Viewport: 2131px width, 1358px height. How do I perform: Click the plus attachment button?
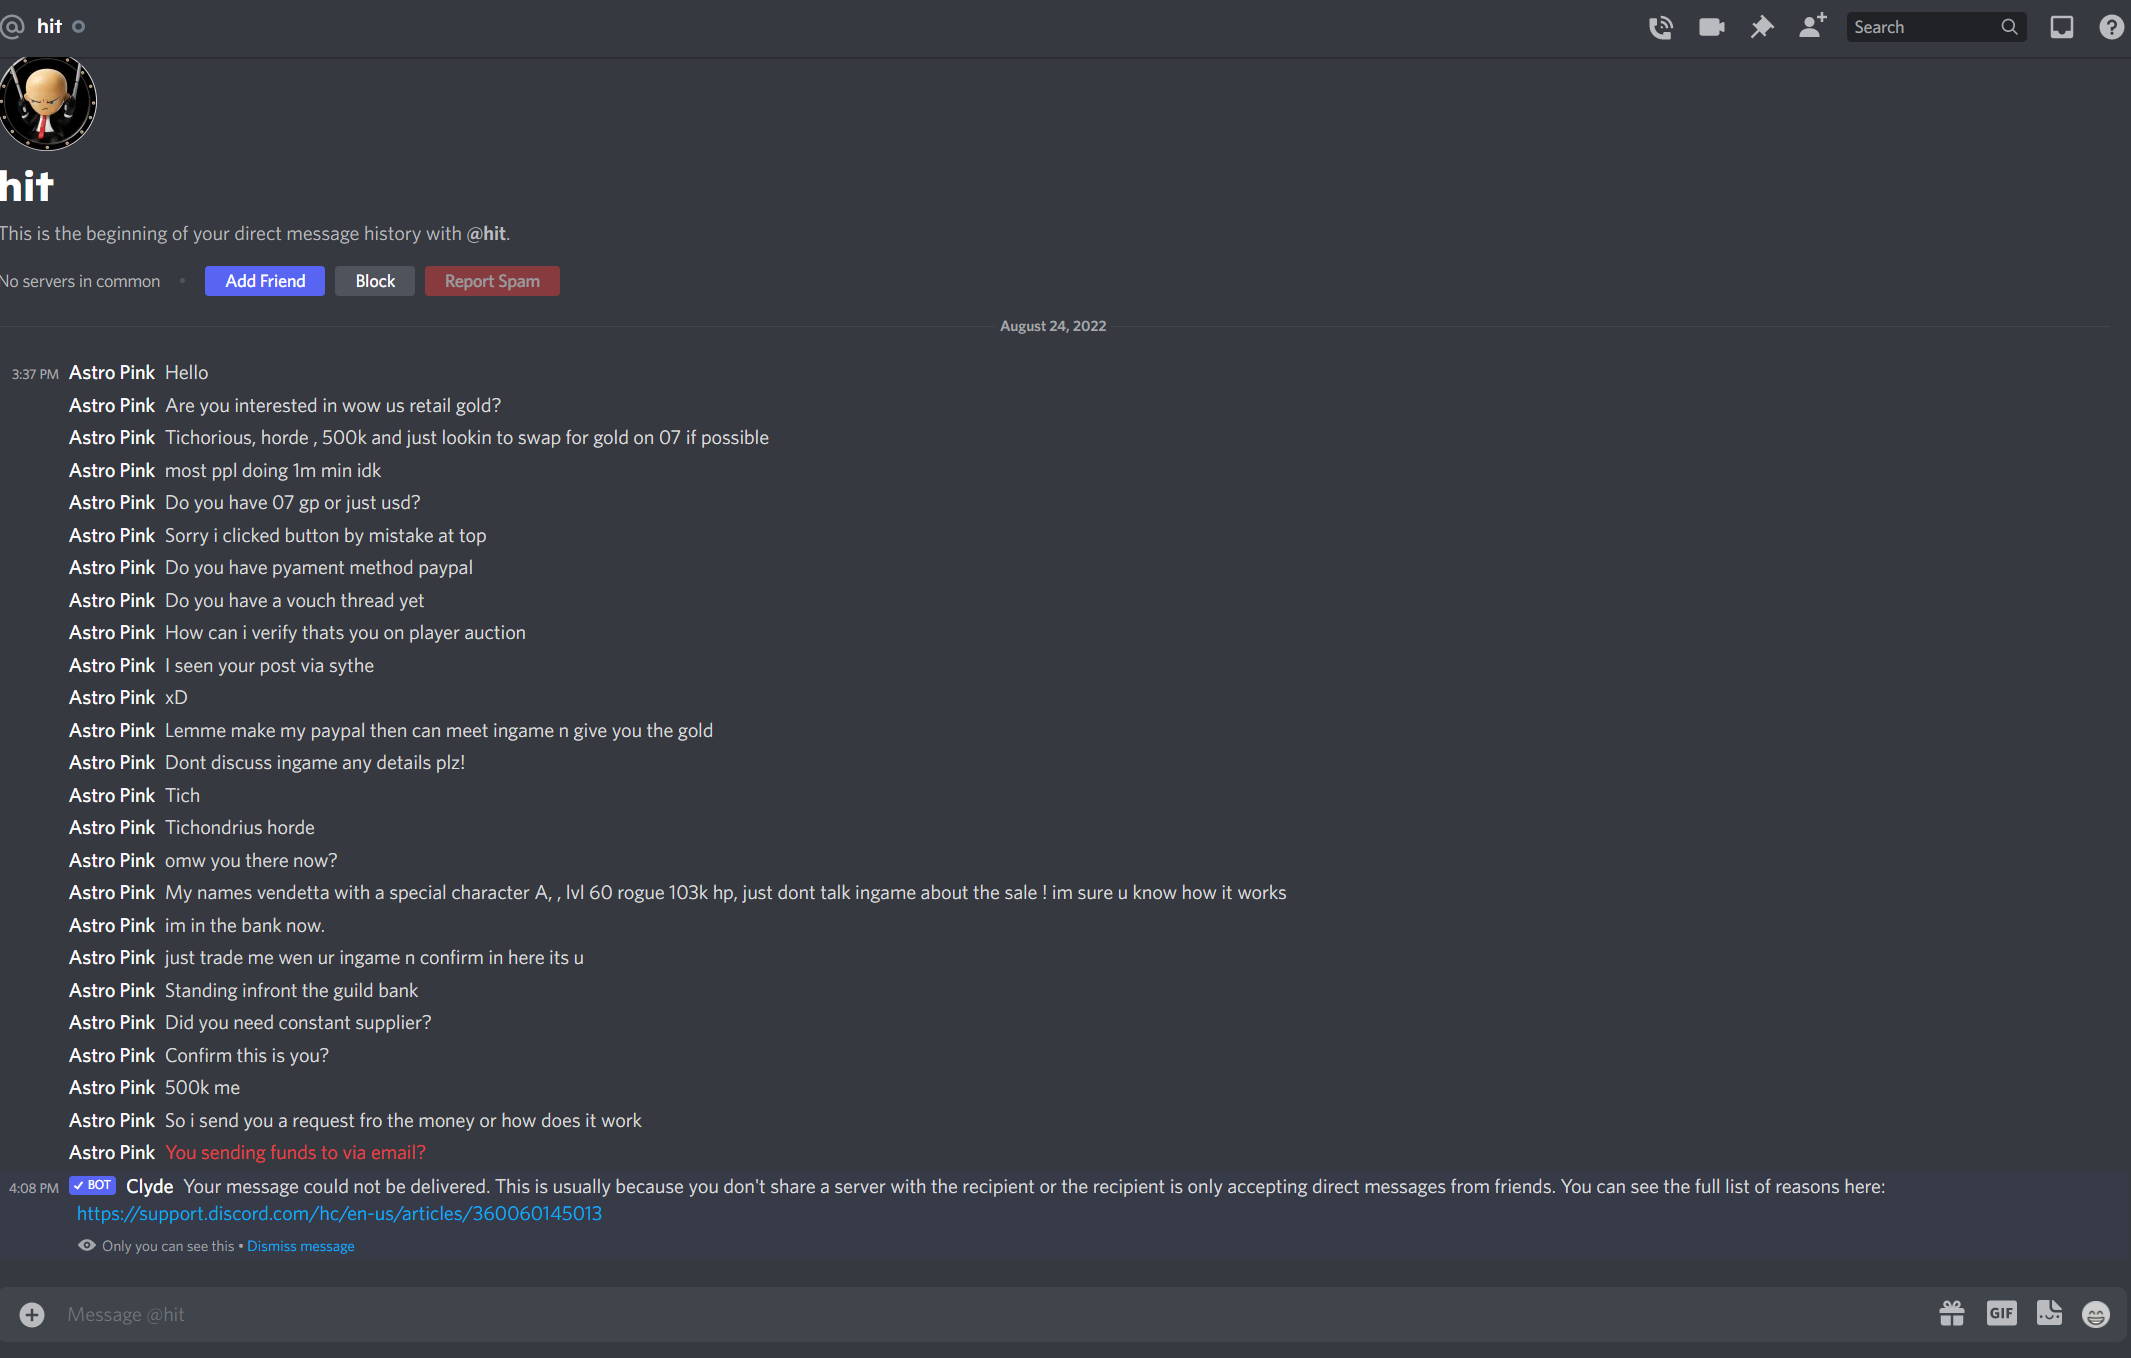pos(32,1314)
